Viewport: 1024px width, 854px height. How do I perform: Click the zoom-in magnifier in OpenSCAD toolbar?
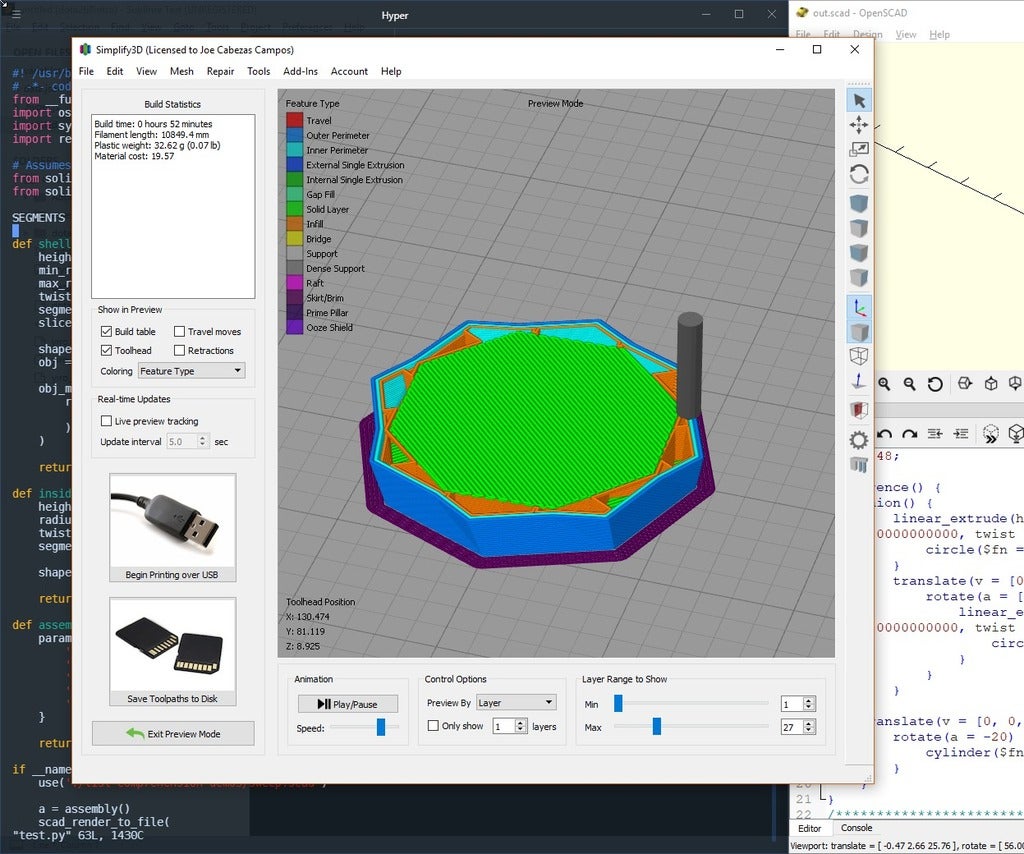884,384
